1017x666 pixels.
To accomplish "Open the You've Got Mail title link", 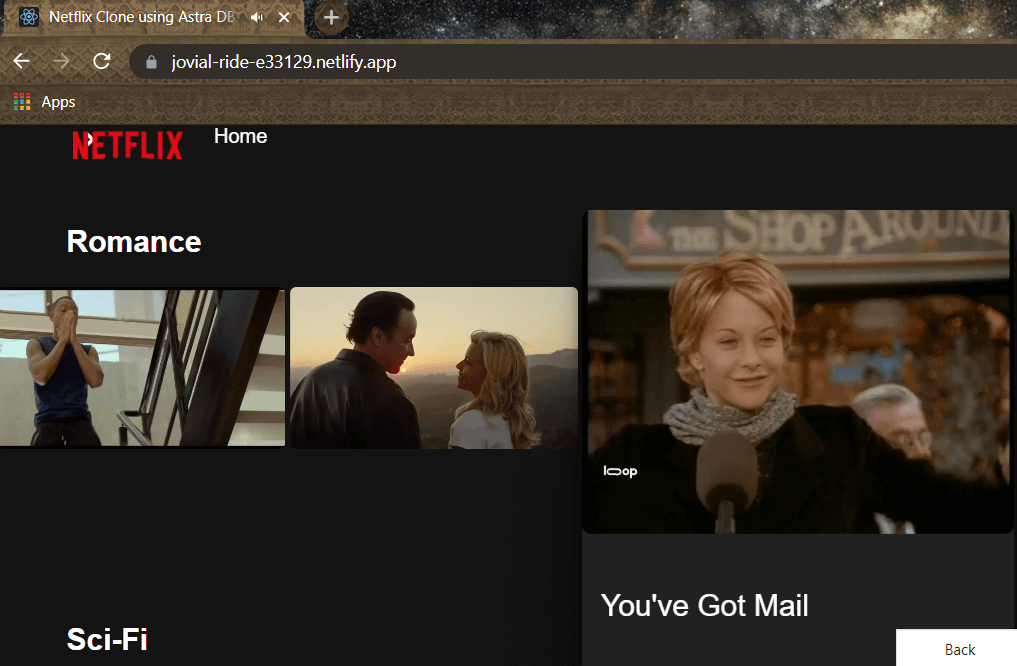I will [x=705, y=605].
